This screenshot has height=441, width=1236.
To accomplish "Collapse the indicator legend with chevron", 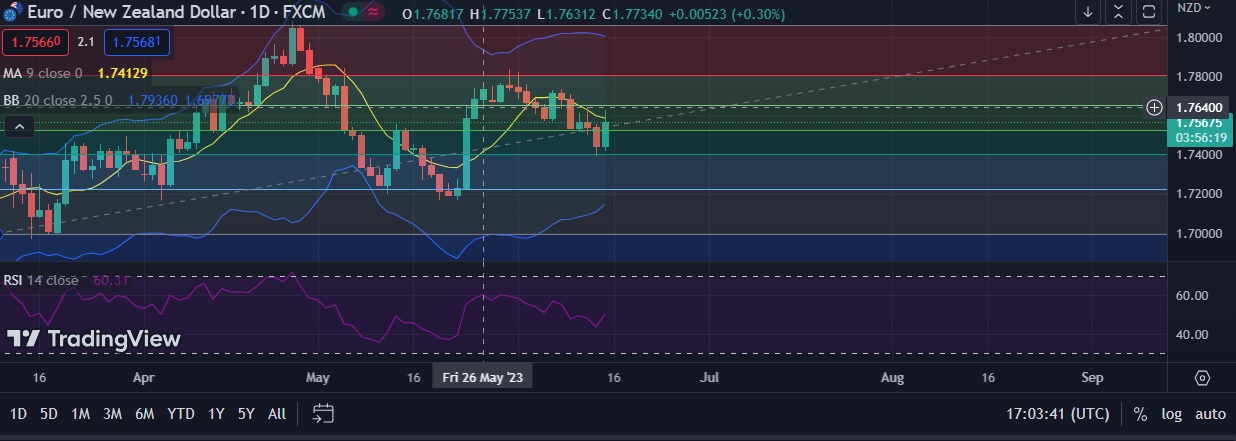I will coord(18,126).
